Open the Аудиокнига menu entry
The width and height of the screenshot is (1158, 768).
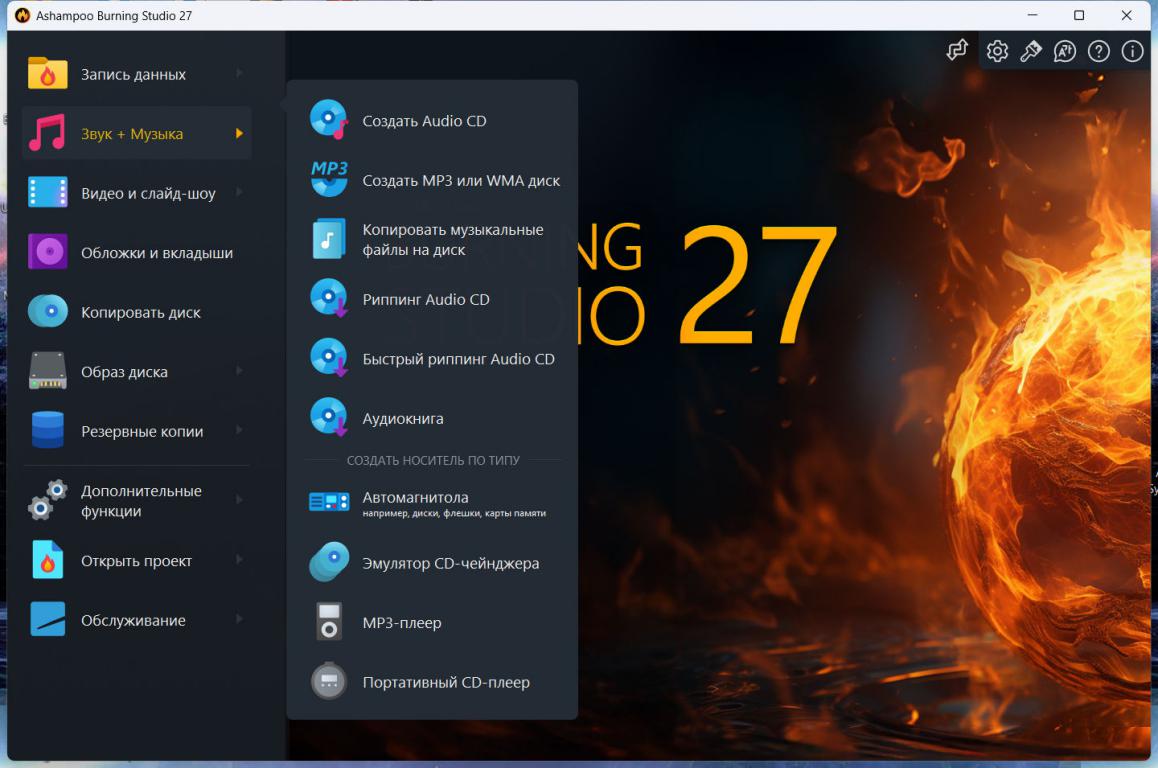point(403,419)
